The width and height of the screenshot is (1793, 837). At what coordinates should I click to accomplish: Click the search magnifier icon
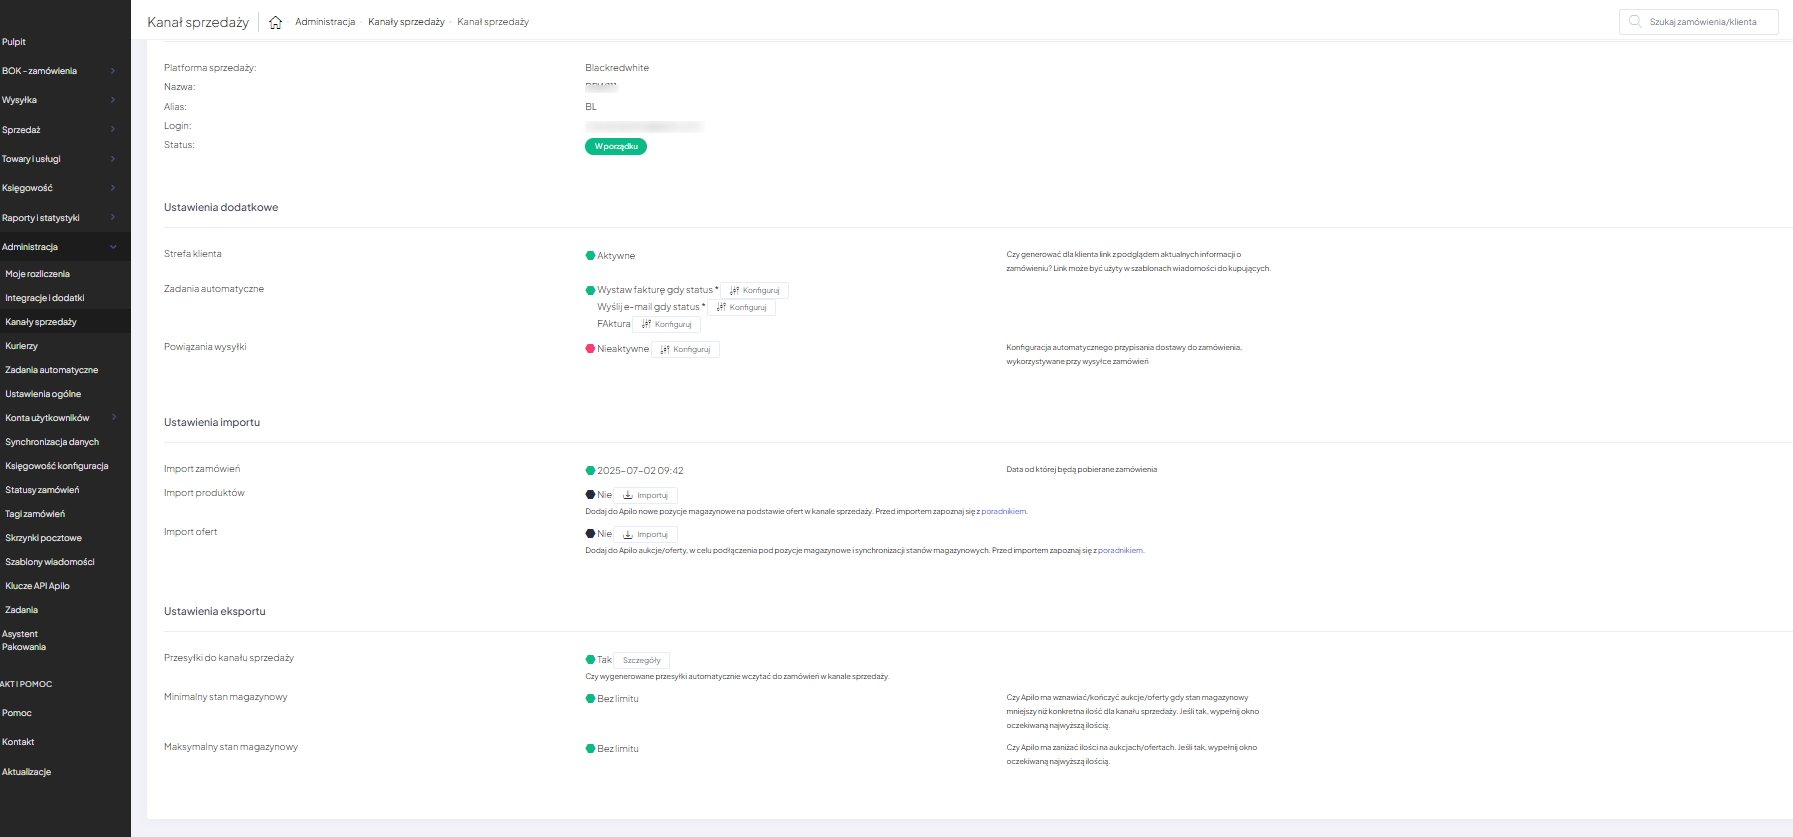point(1635,21)
